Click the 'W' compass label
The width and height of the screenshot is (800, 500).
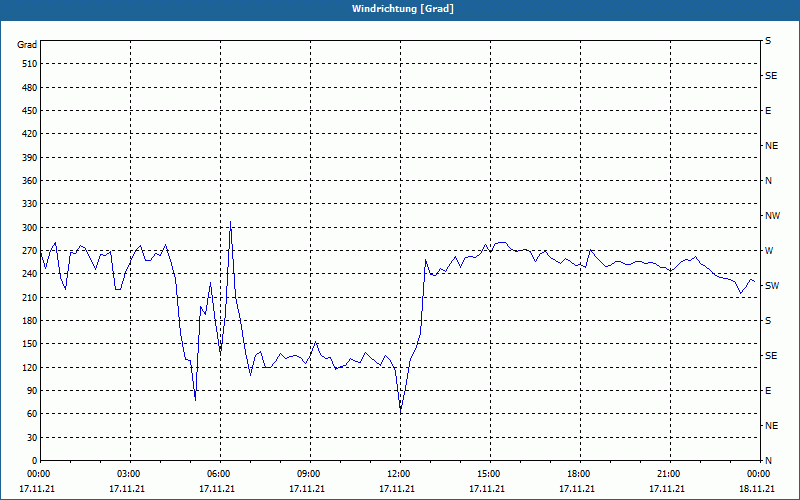click(769, 251)
